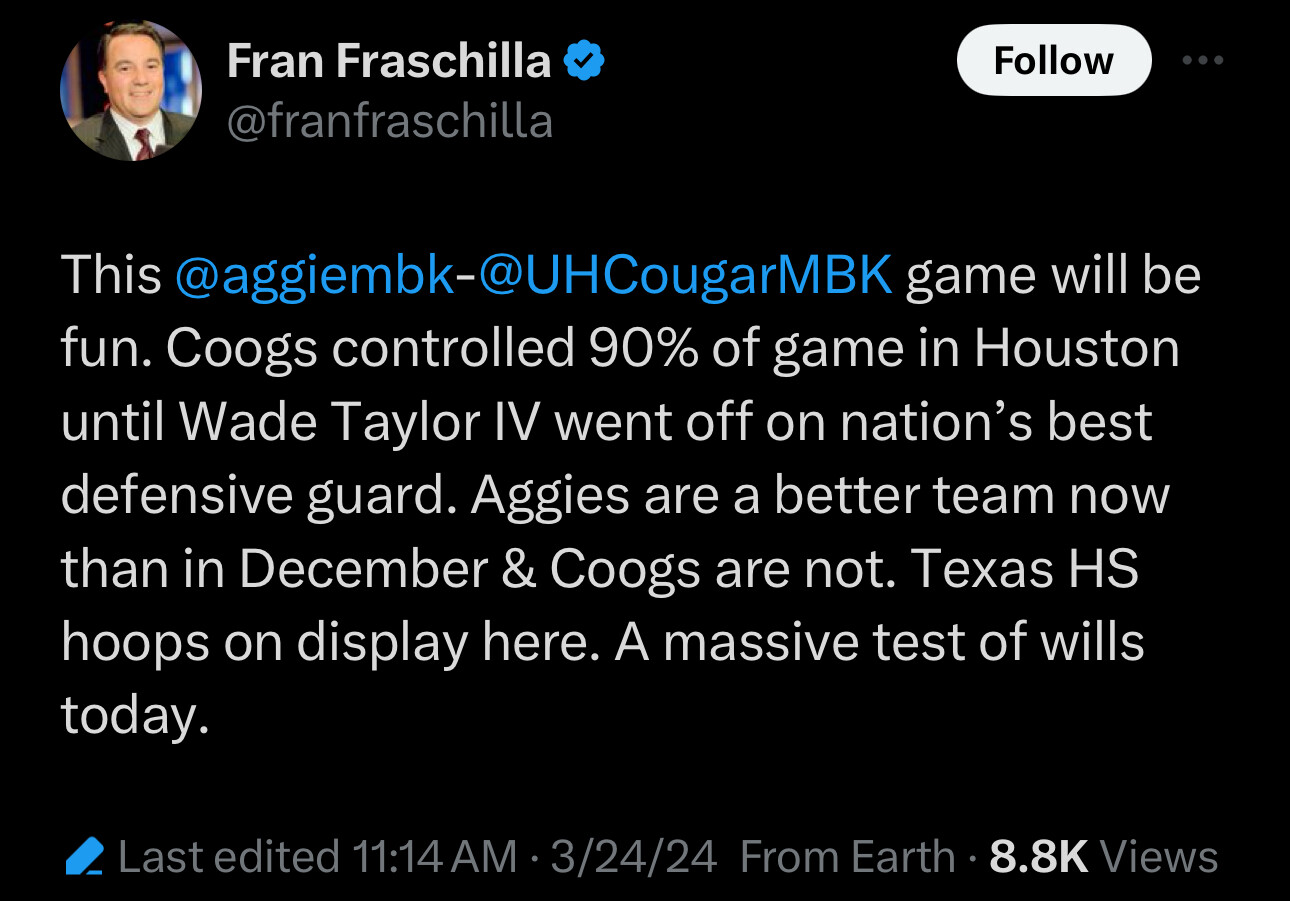
Task: Follow Fran Fraschilla
Action: coord(1054,61)
